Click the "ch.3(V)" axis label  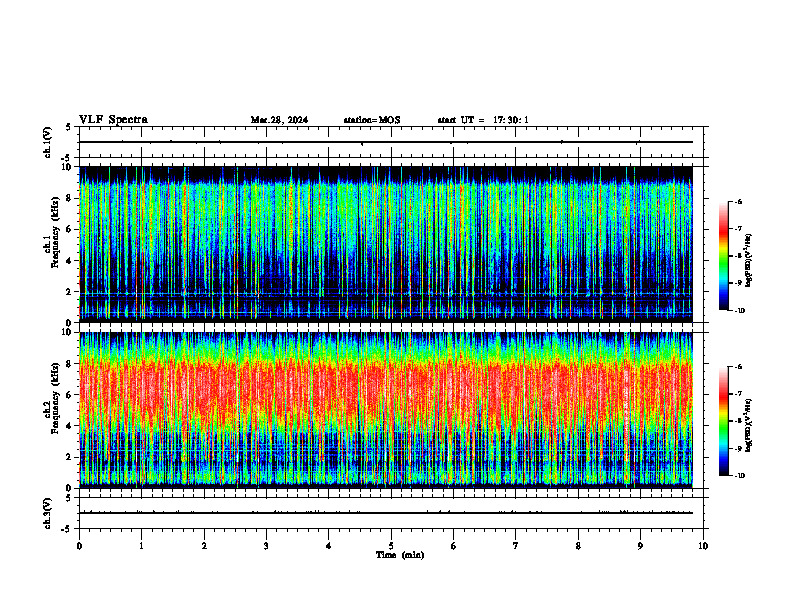pos(48,513)
